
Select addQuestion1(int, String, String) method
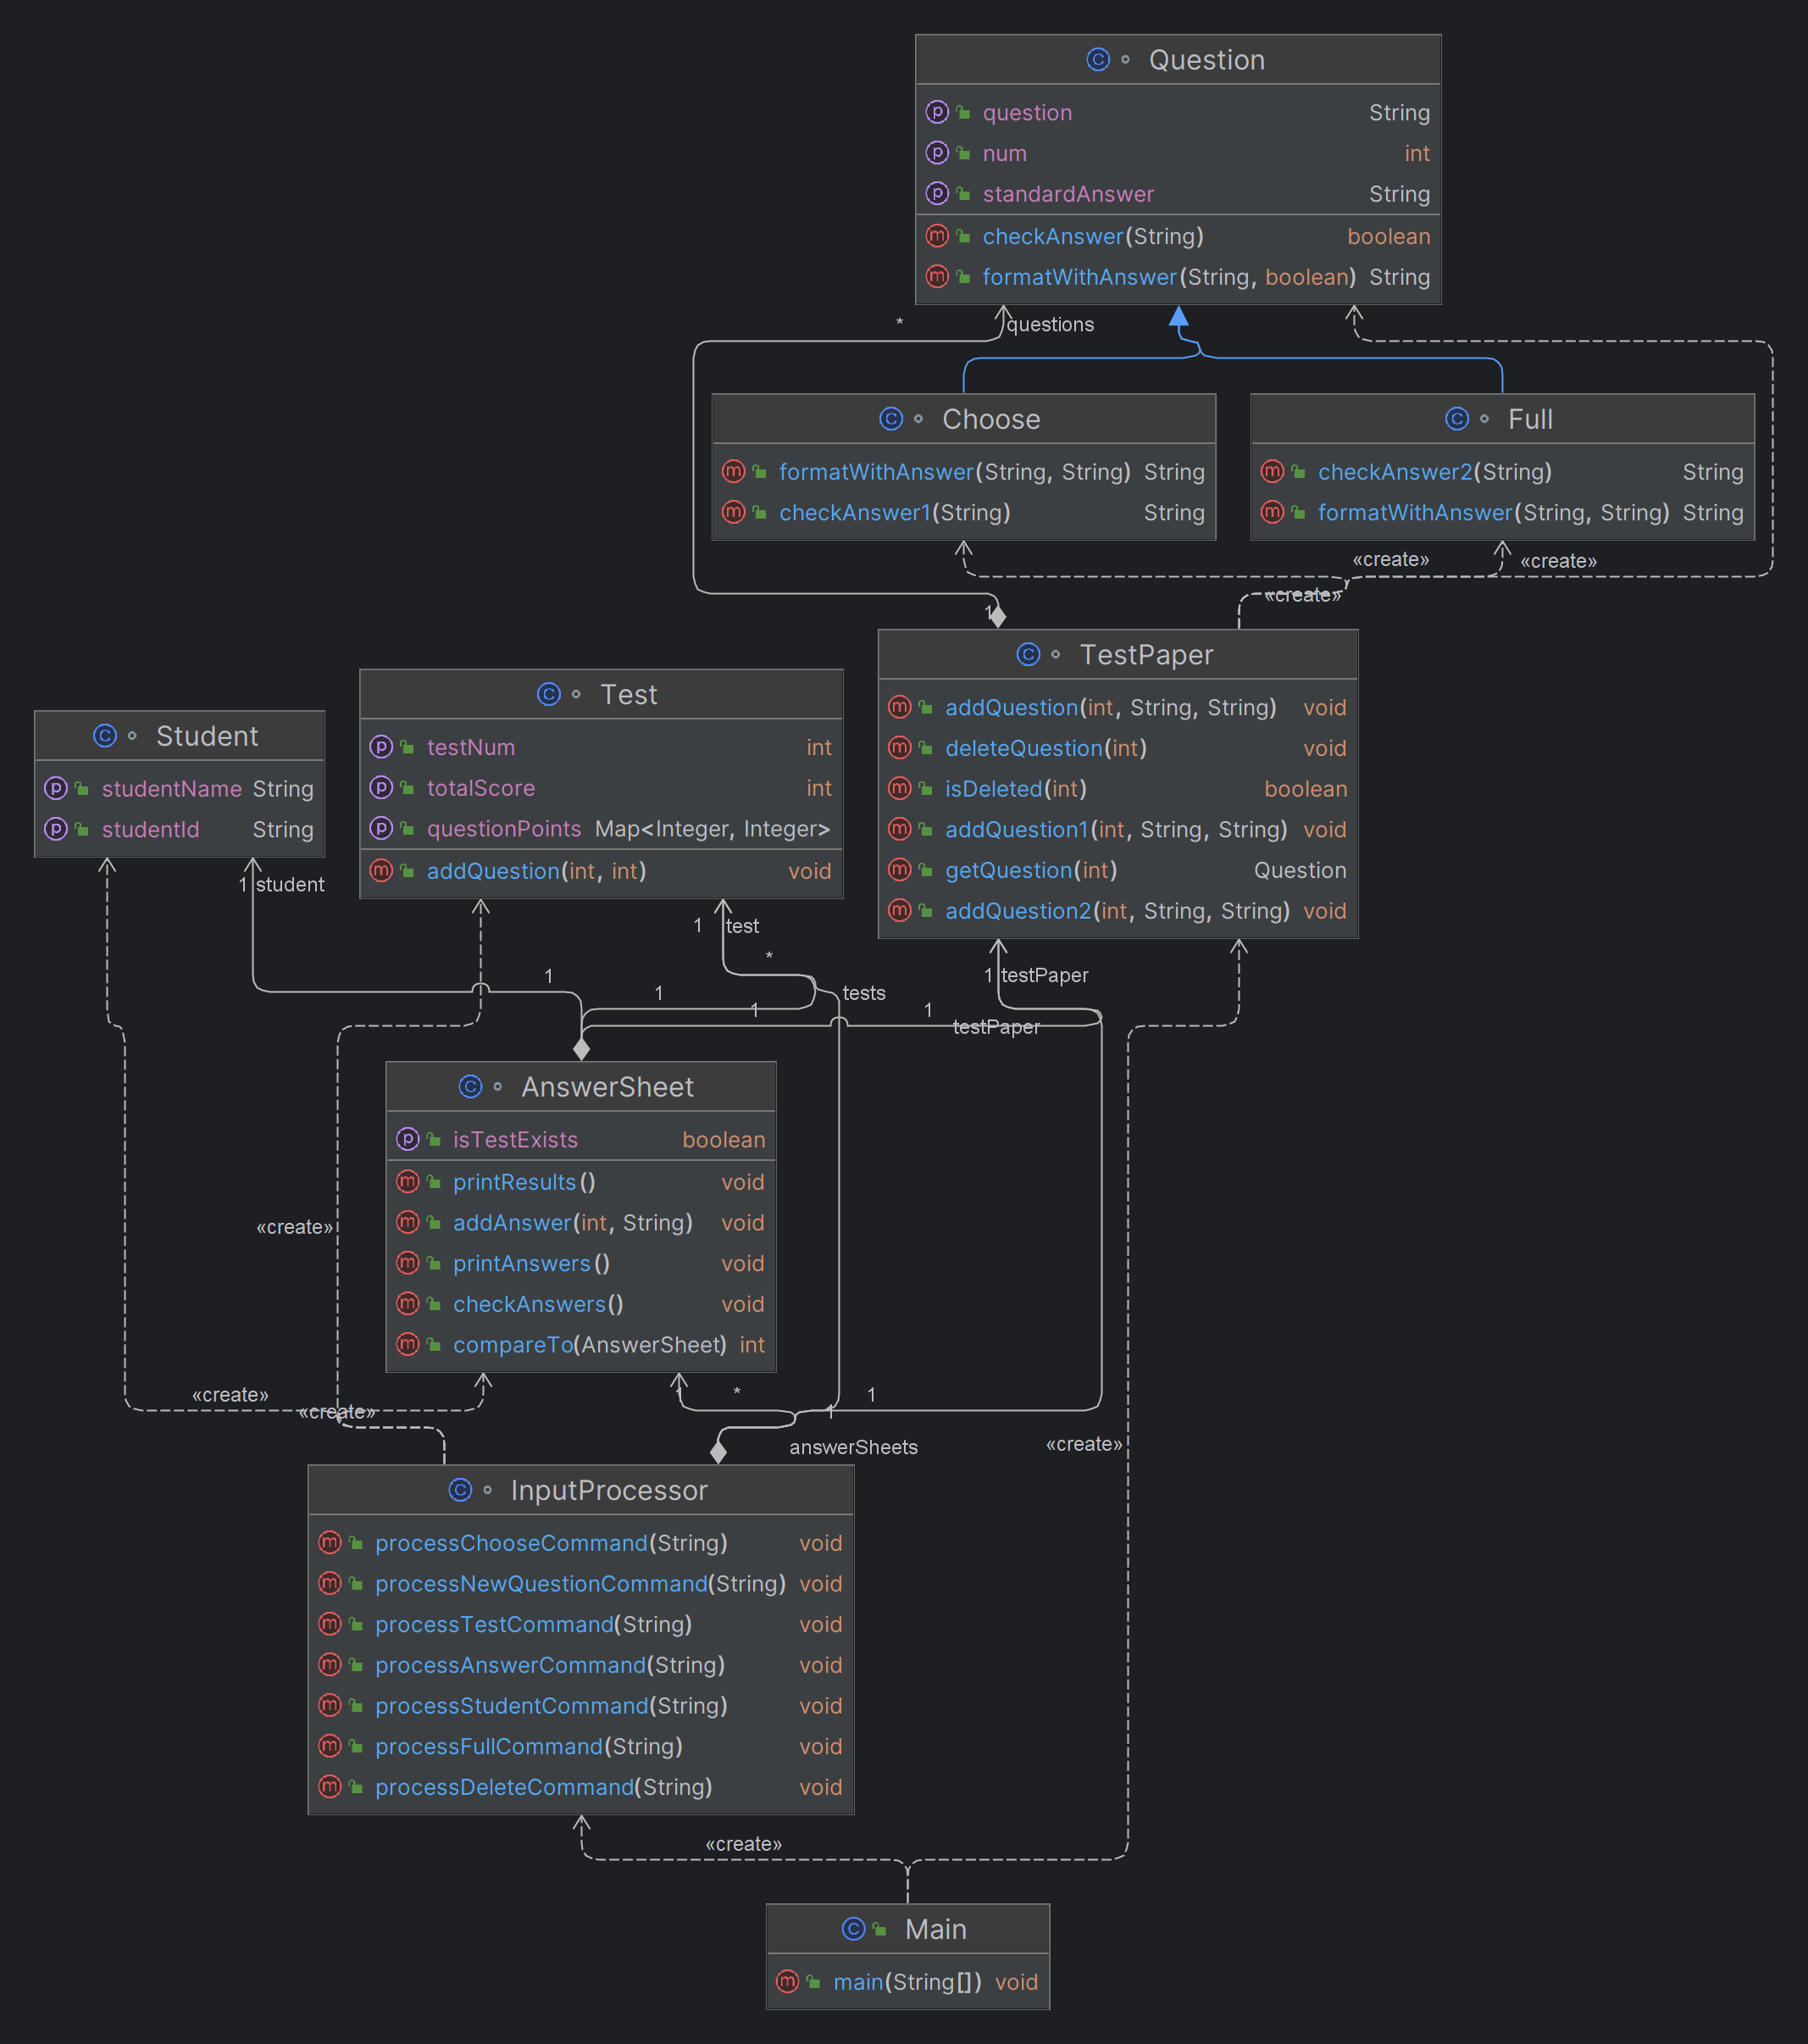(1118, 830)
